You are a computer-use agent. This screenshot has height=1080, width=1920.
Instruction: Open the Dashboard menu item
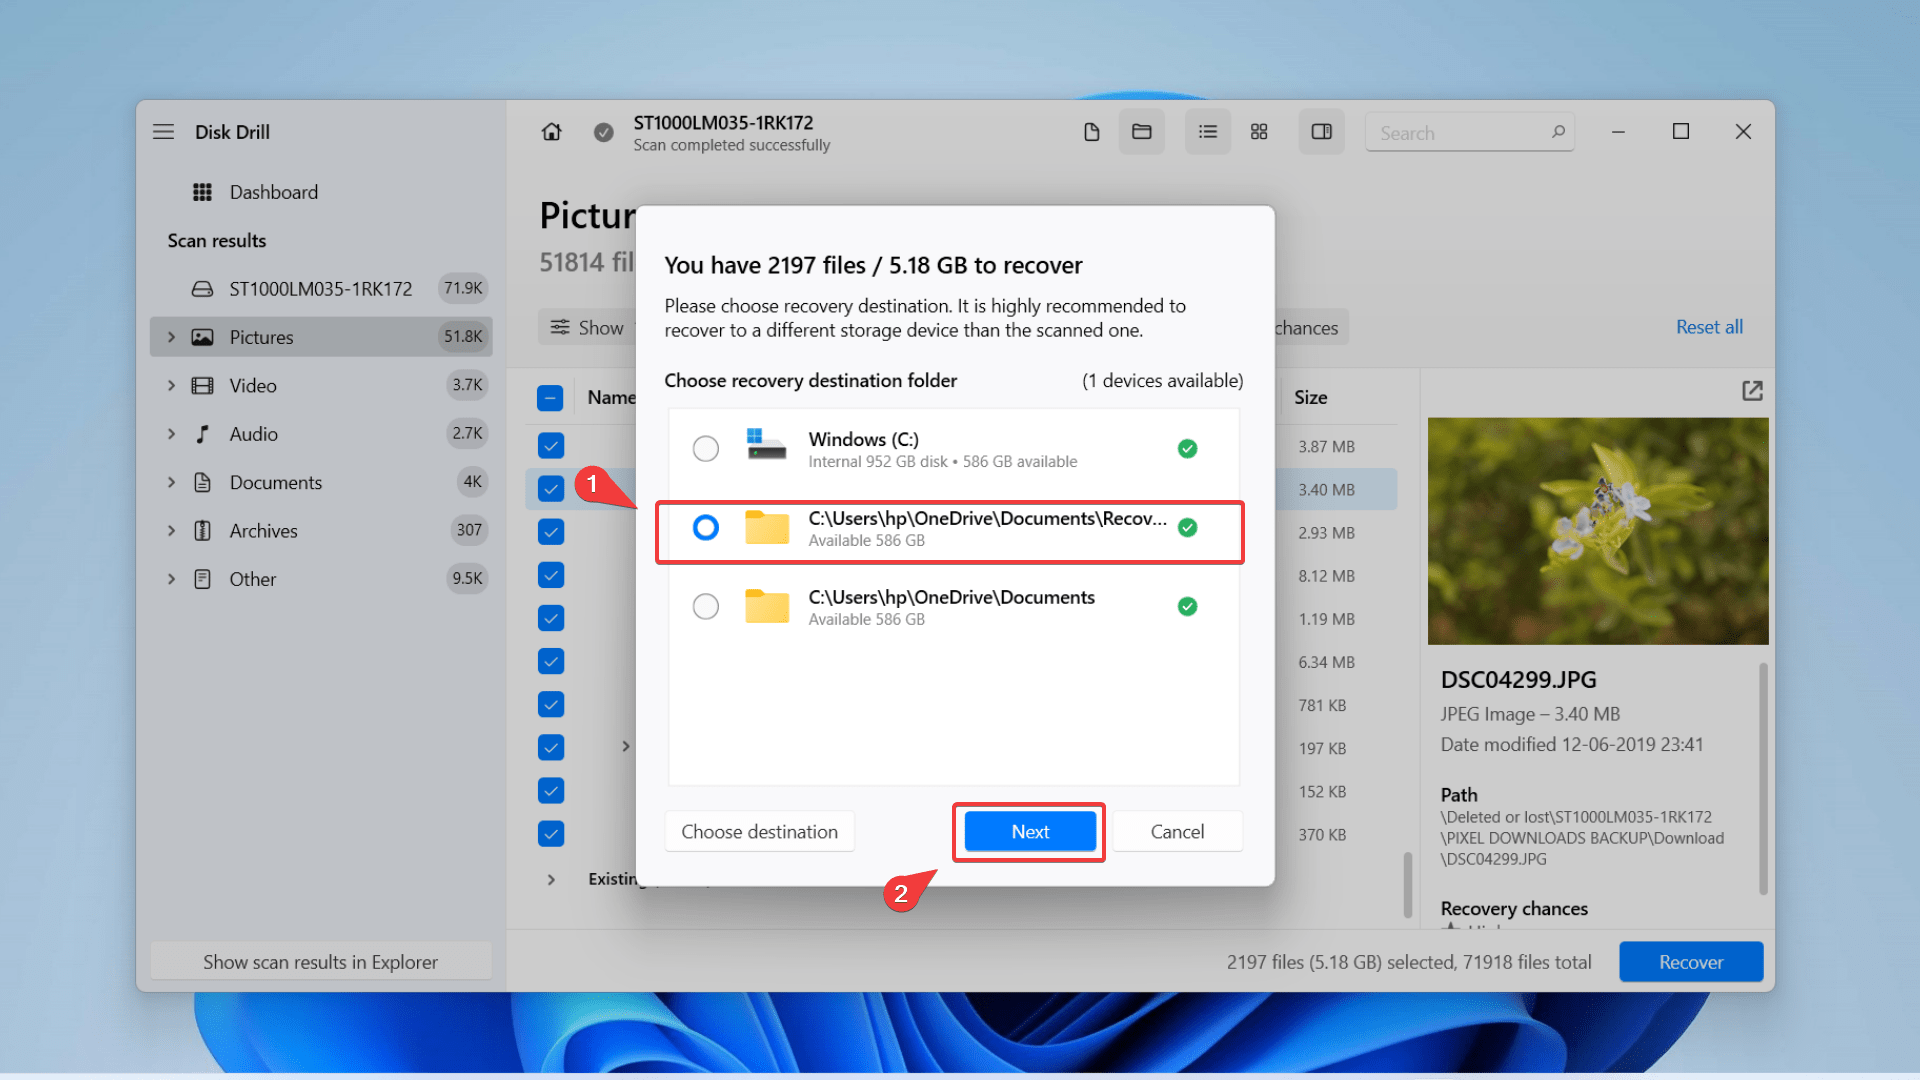tap(273, 191)
